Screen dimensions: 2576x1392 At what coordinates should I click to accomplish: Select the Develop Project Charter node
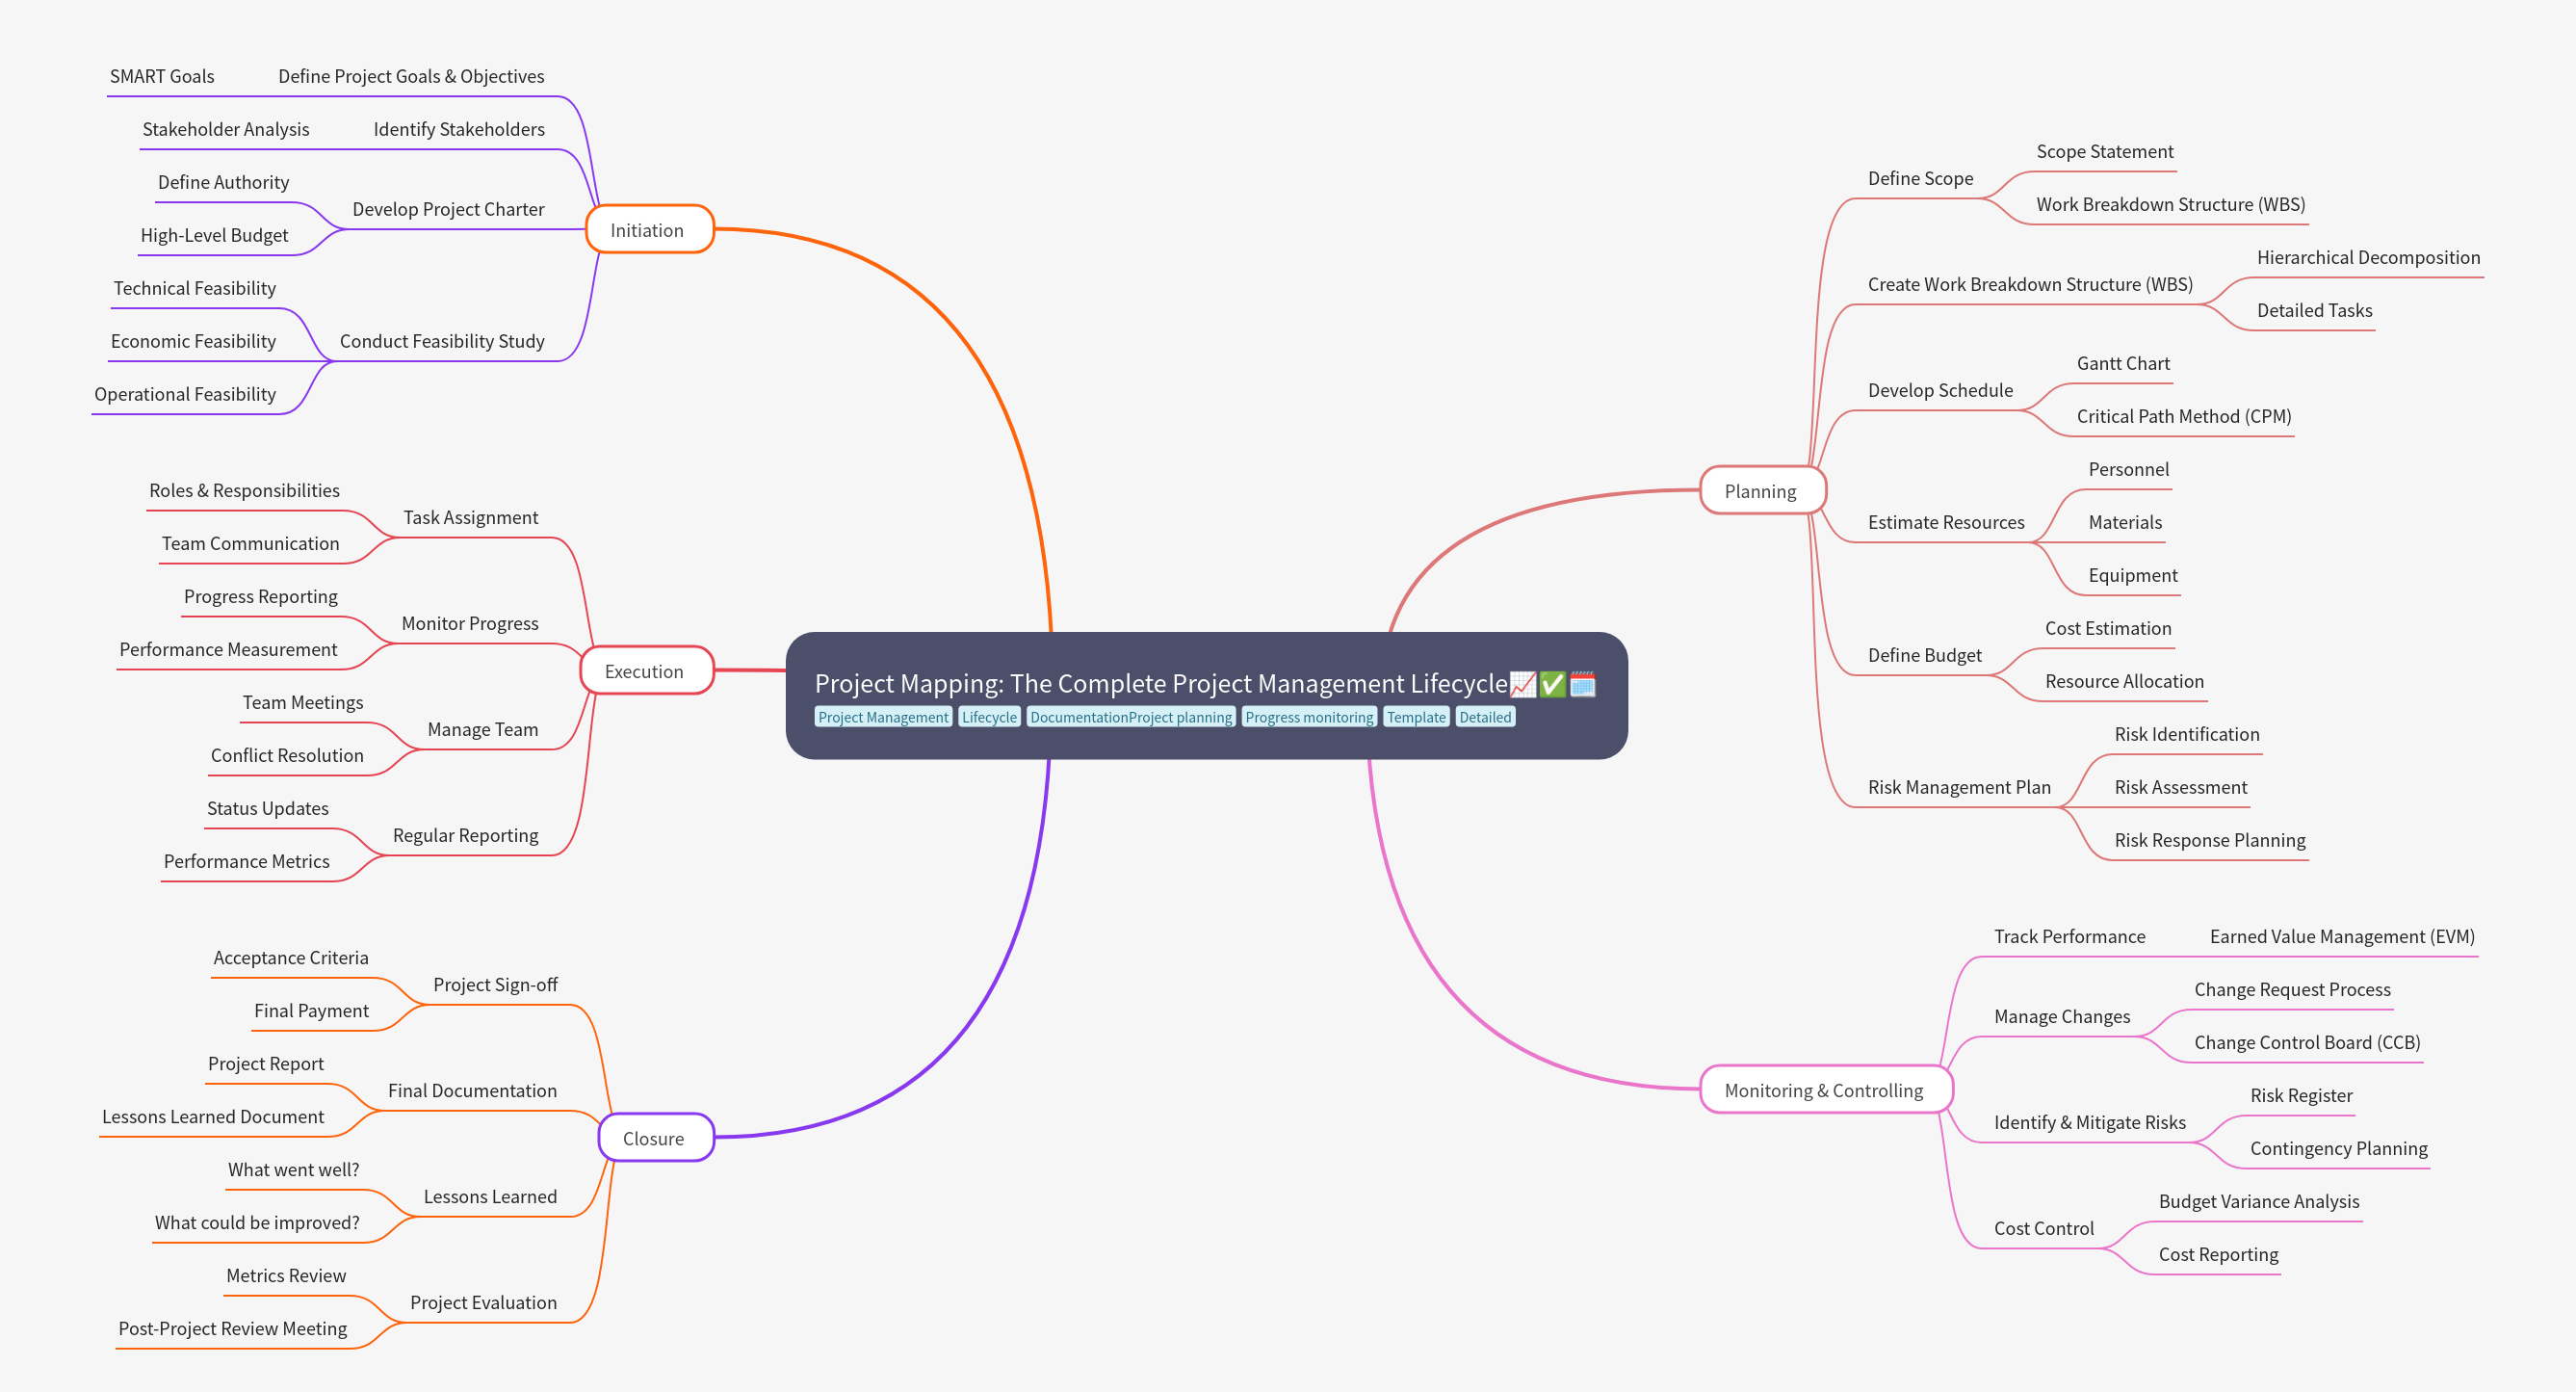point(448,209)
